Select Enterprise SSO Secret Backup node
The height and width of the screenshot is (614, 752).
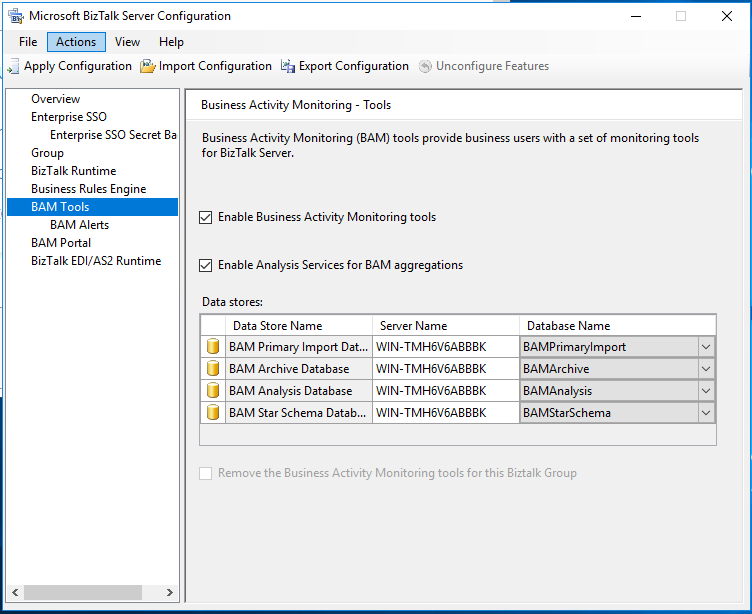[x=113, y=135]
